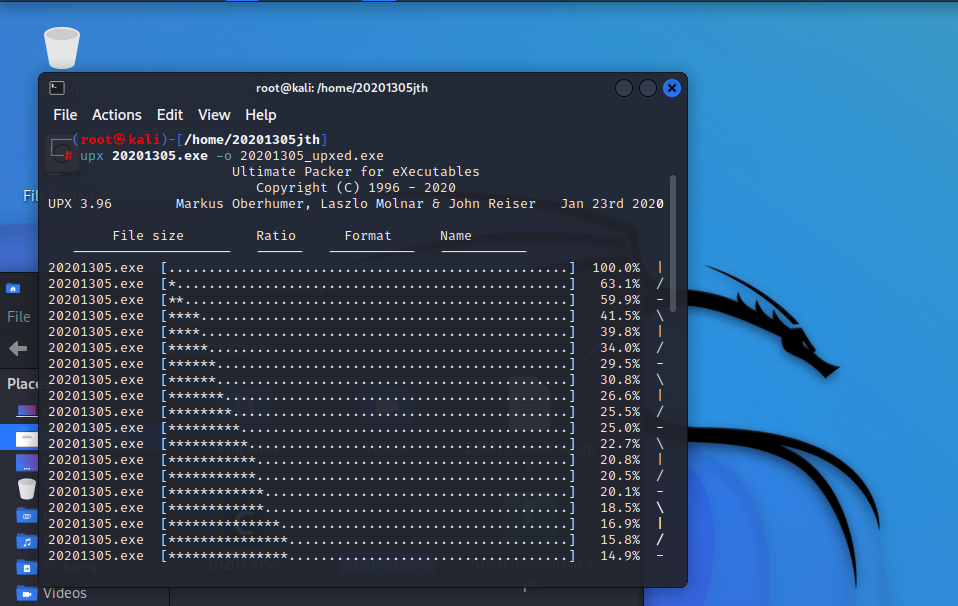Click the progress bar on the 26.6% row
This screenshot has width=958, height=606.
coord(368,396)
